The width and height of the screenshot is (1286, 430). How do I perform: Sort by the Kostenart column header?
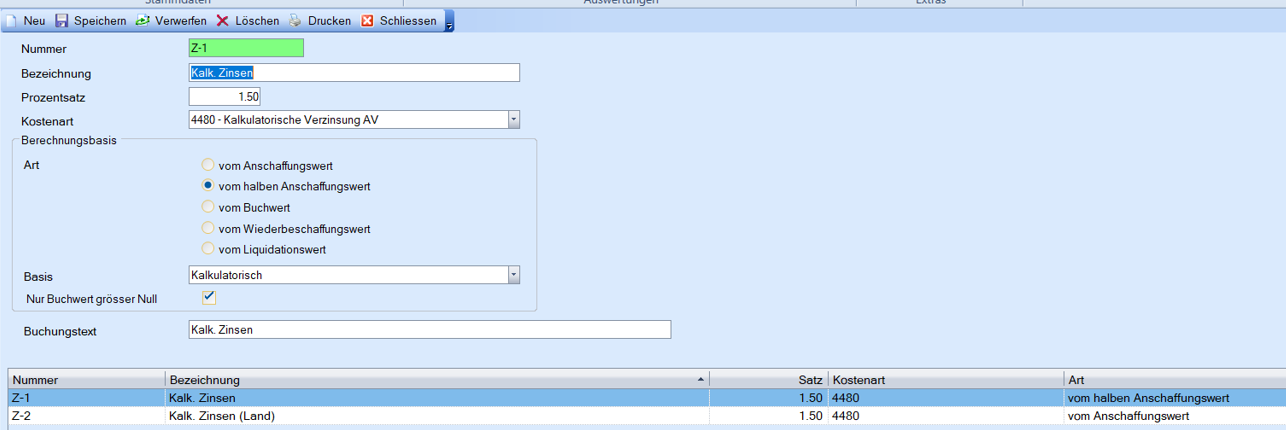point(946,380)
